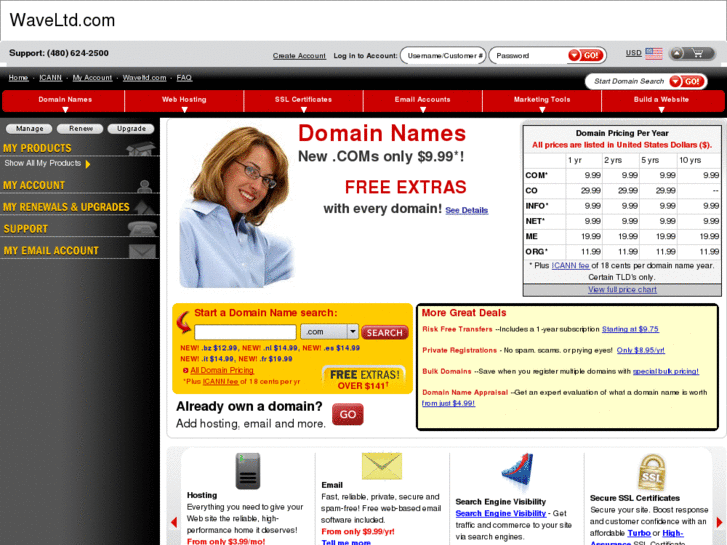
Task: Click the US flag currency icon
Action: 654,54
